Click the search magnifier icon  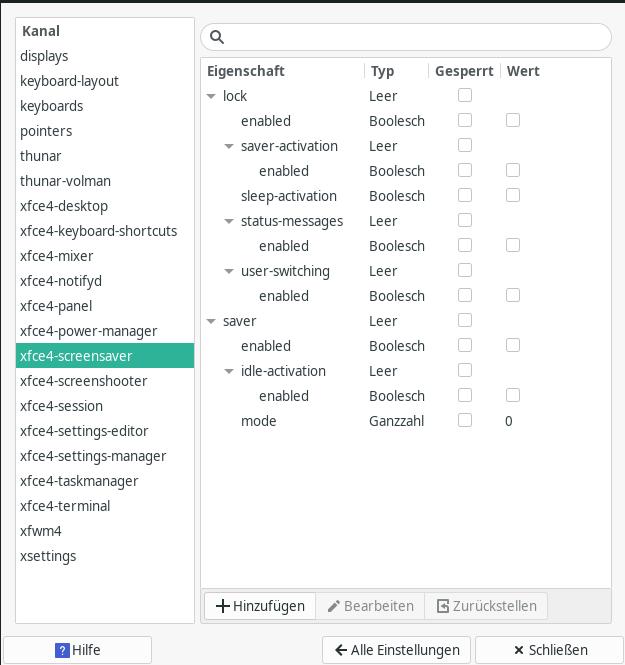217,37
